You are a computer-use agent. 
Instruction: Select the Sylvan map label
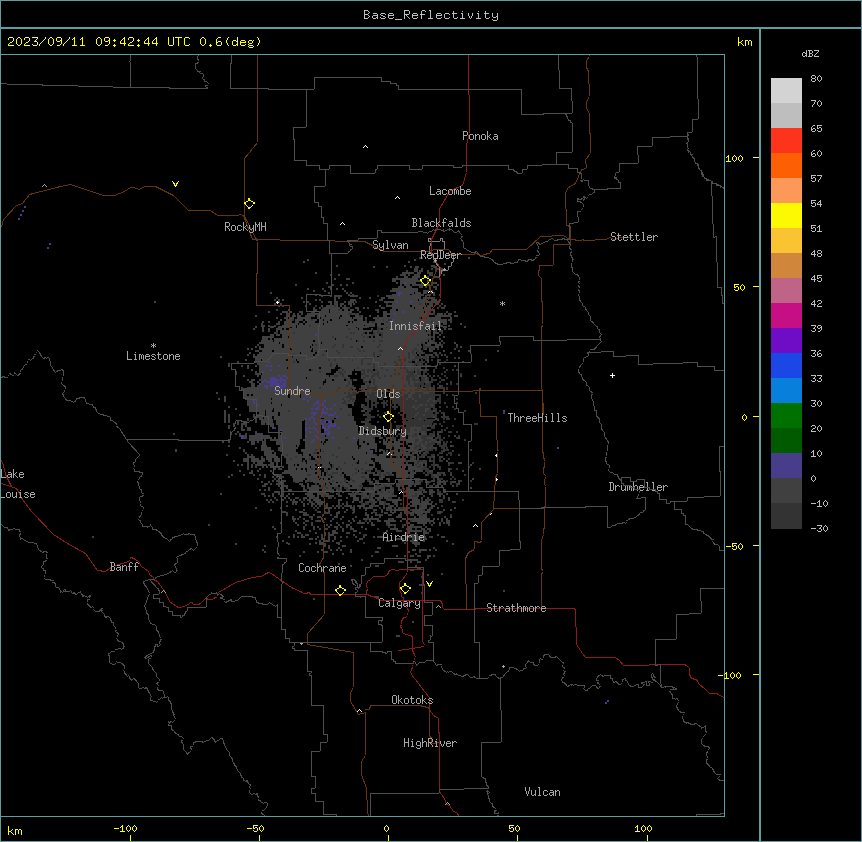[x=390, y=245]
